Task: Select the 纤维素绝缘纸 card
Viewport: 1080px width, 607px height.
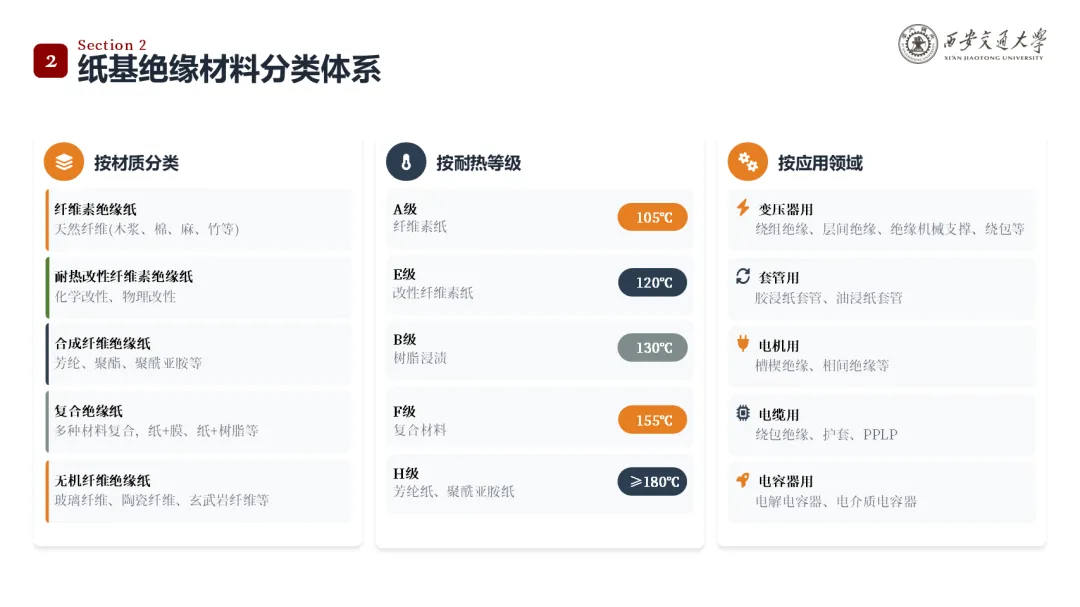Action: pyautogui.click(x=198, y=219)
